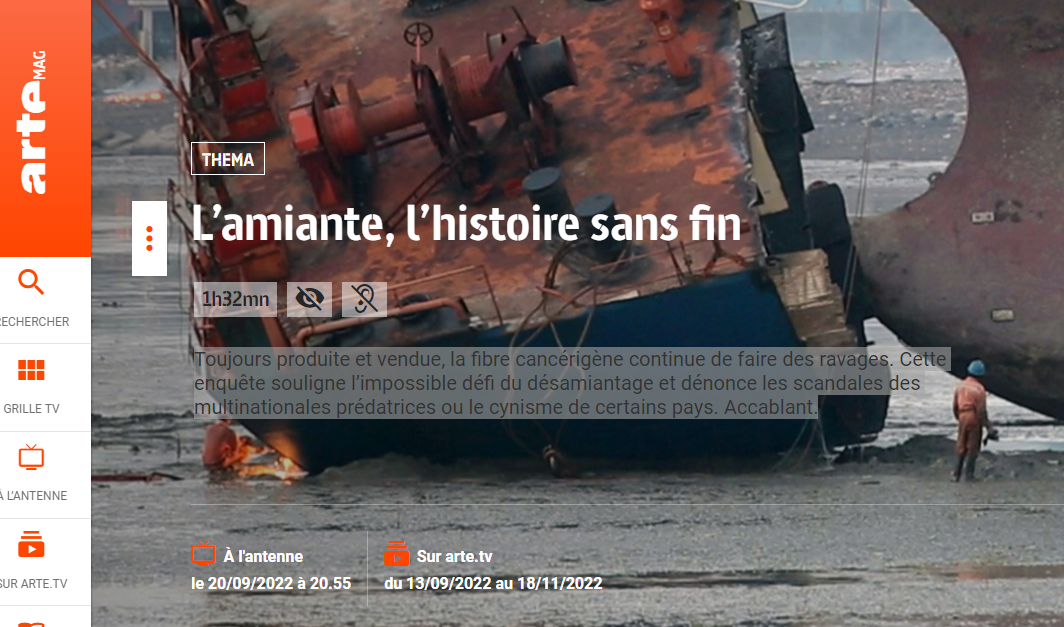1064x627 pixels.
Task: Click the THEMA category tag
Action: click(x=228, y=159)
